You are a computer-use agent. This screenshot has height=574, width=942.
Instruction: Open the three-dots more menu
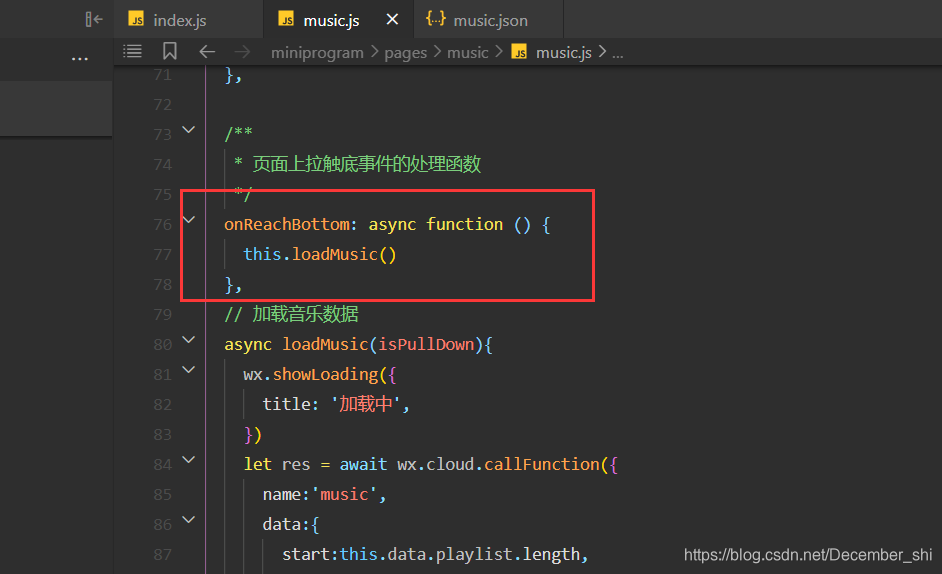(x=79, y=59)
